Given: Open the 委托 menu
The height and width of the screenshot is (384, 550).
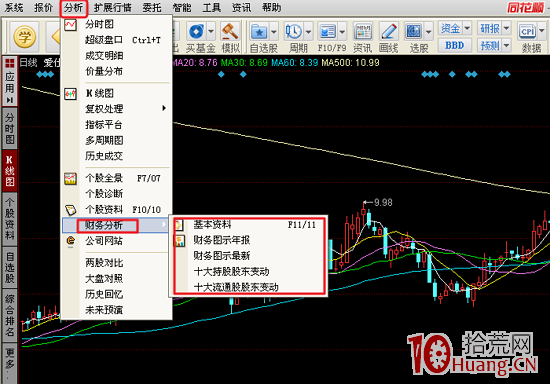Looking at the screenshot, I should (152, 7).
